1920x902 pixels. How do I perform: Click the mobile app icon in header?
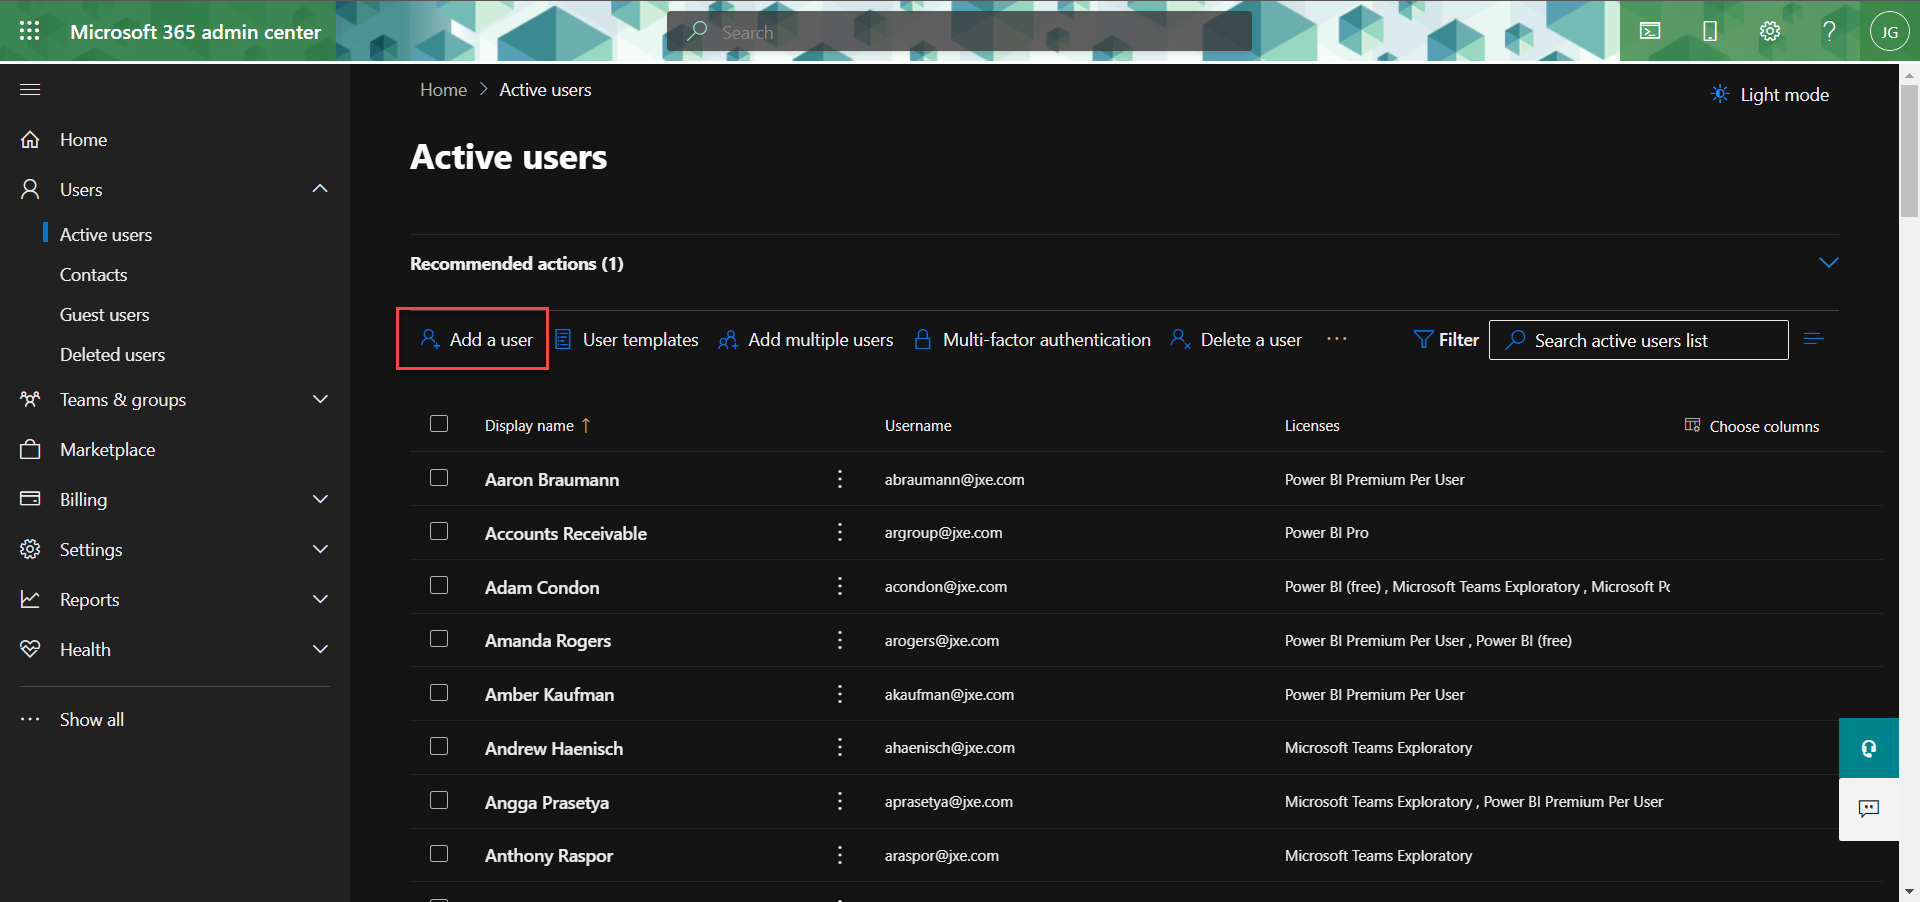click(1710, 31)
